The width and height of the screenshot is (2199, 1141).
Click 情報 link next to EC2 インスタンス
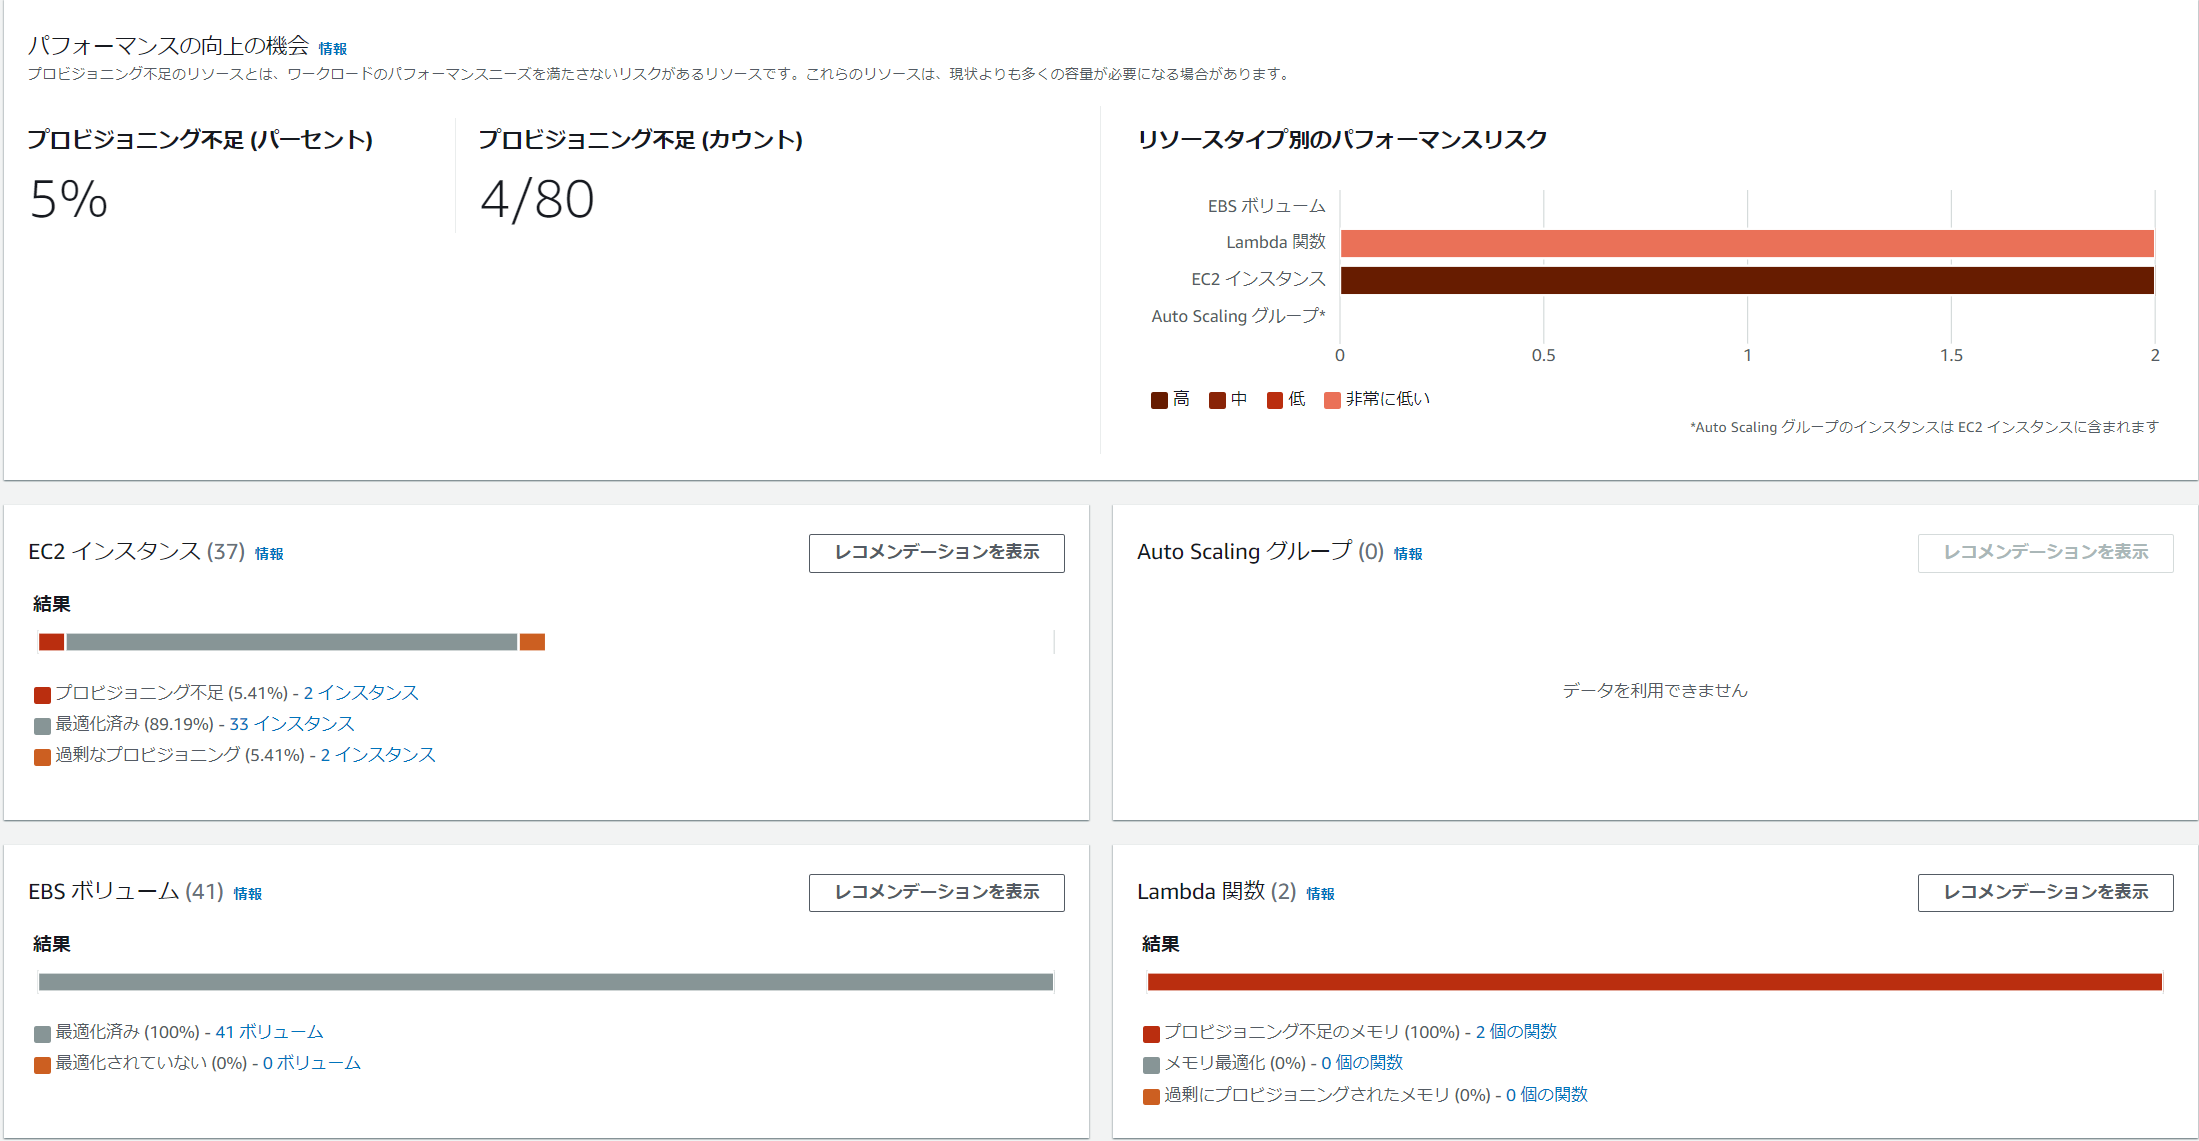click(269, 554)
